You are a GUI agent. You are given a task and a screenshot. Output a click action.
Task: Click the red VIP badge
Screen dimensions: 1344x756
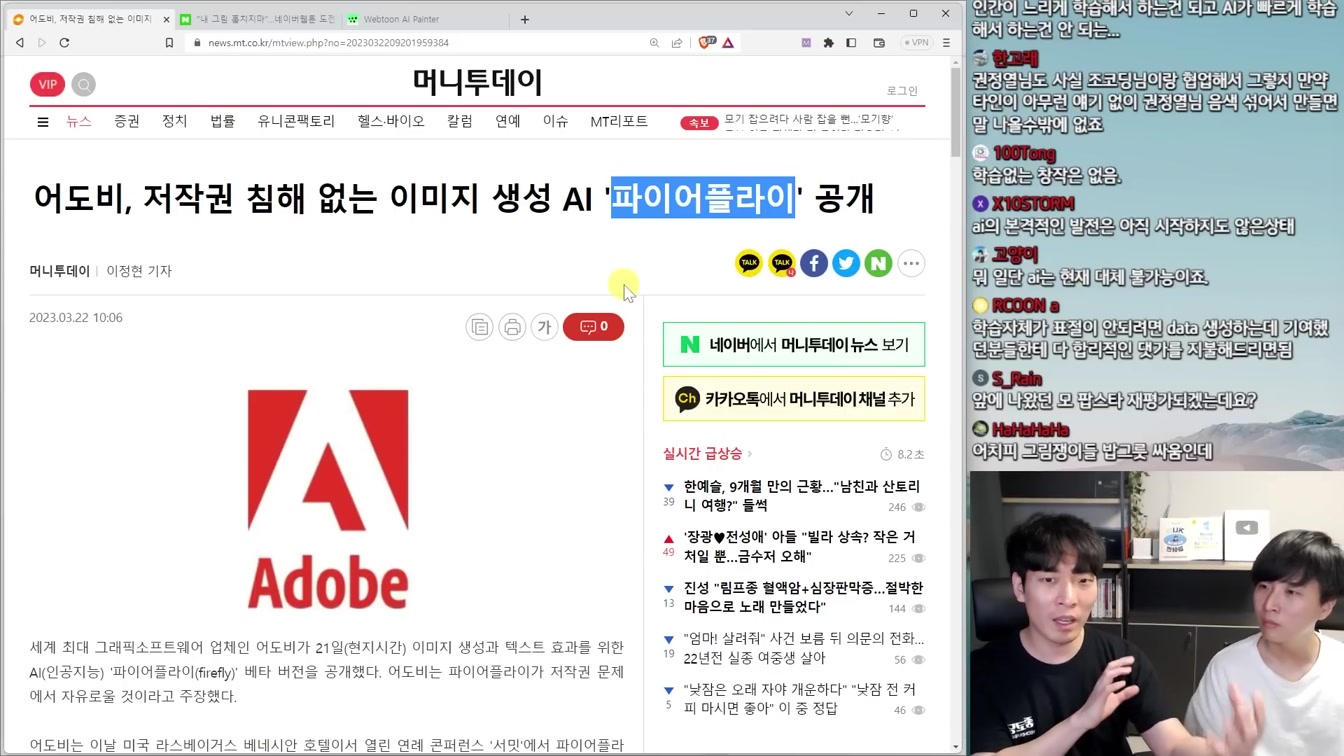(47, 85)
